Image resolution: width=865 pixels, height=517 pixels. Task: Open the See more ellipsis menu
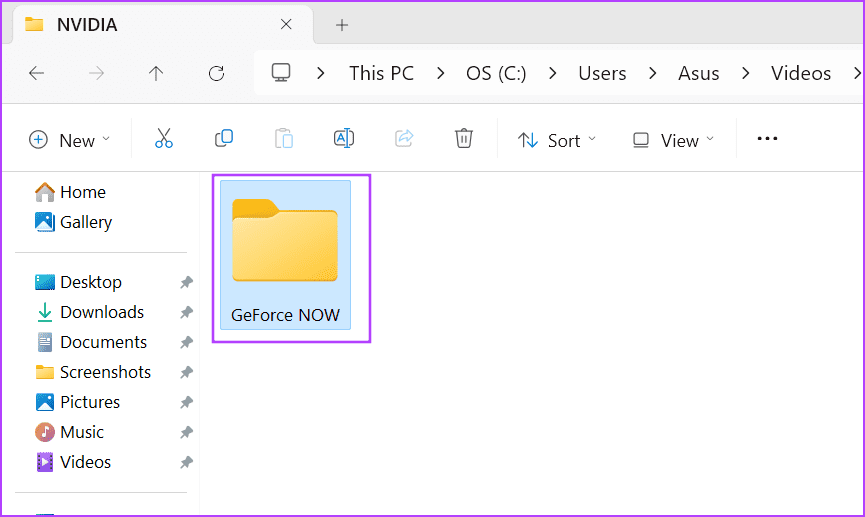click(x=767, y=138)
